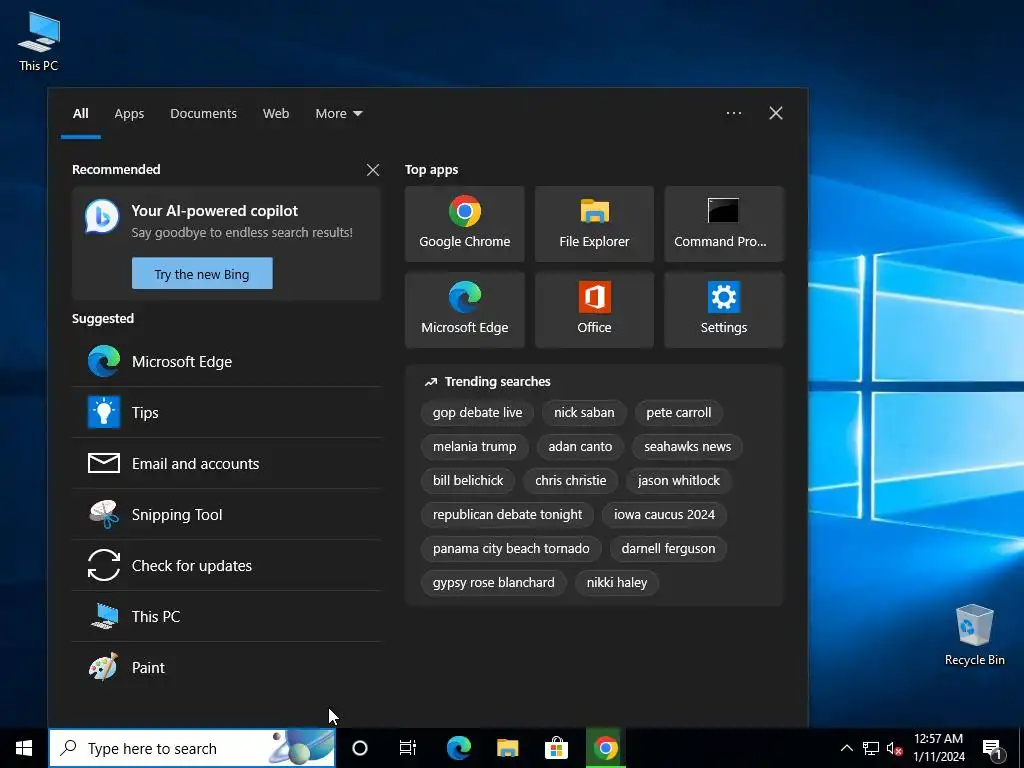The height and width of the screenshot is (768, 1024).
Task: Open Microsoft Edge from the taskbar
Action: point(459,748)
